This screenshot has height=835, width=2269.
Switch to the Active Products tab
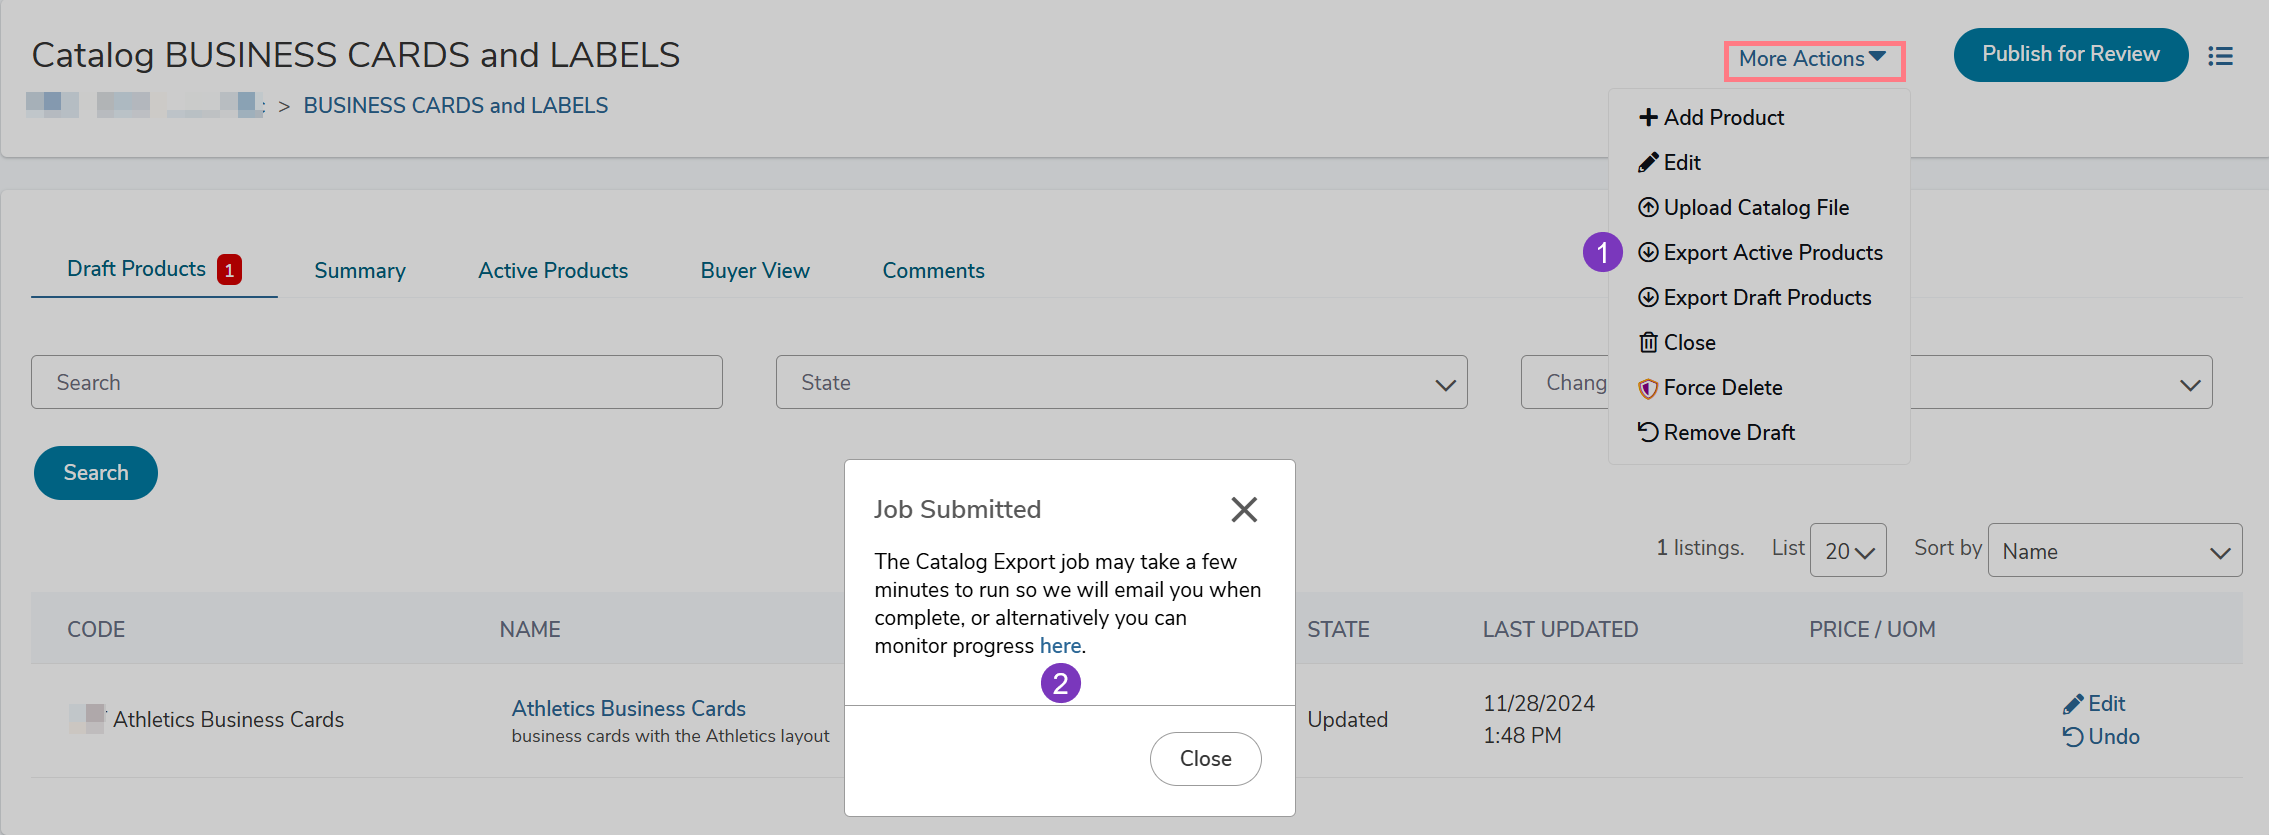[x=553, y=271]
